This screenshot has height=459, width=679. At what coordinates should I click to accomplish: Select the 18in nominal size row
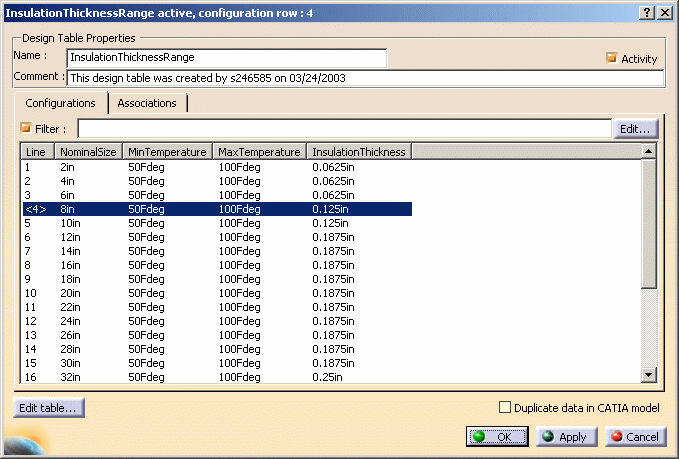(217, 279)
